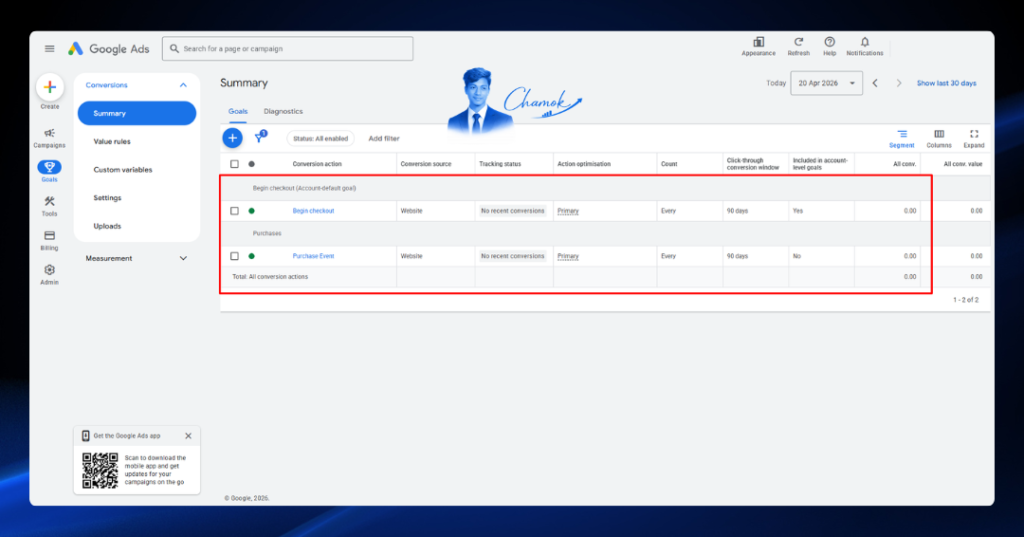This screenshot has width=1024, height=537.
Task: Tick the Purchase Event row checkbox
Action: [234, 256]
